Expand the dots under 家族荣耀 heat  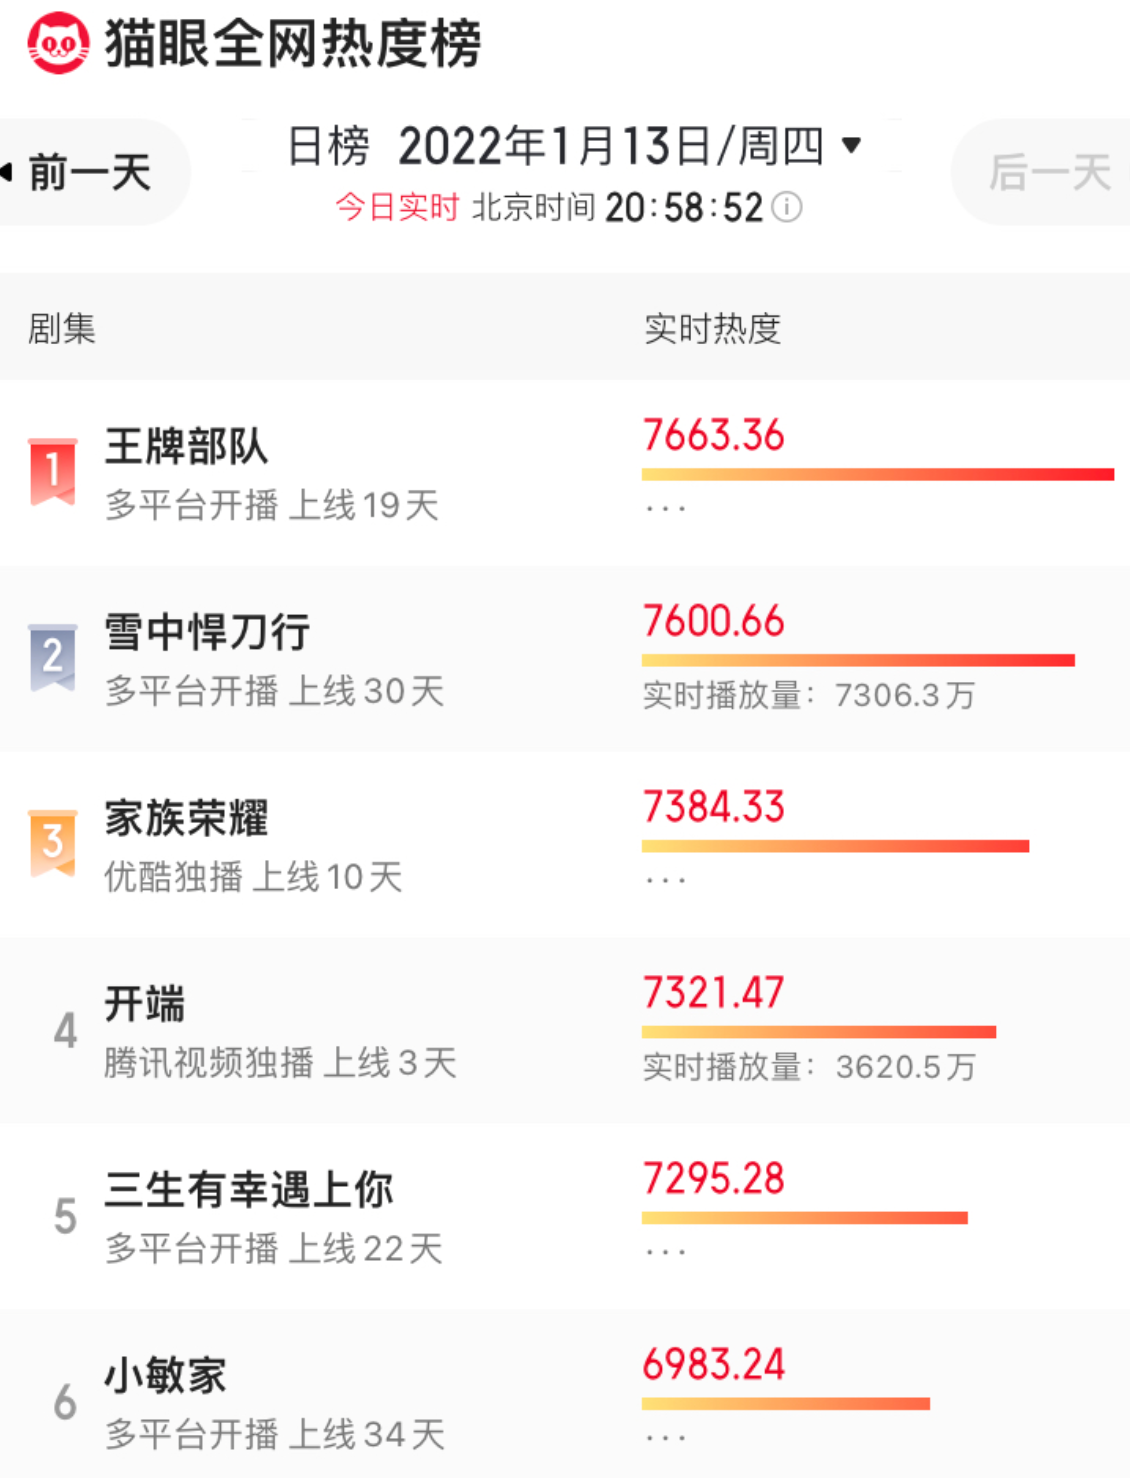click(665, 881)
